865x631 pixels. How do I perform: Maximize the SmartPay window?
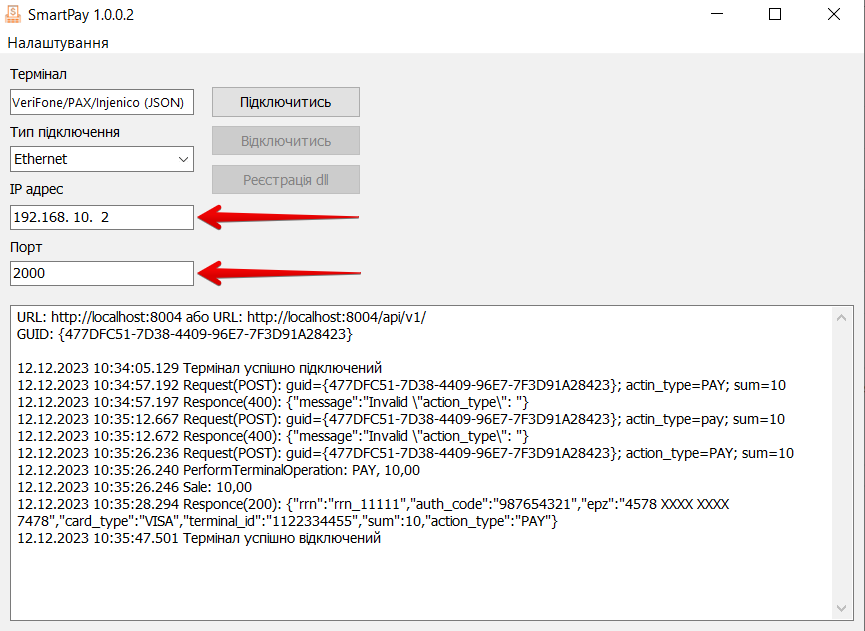click(775, 15)
